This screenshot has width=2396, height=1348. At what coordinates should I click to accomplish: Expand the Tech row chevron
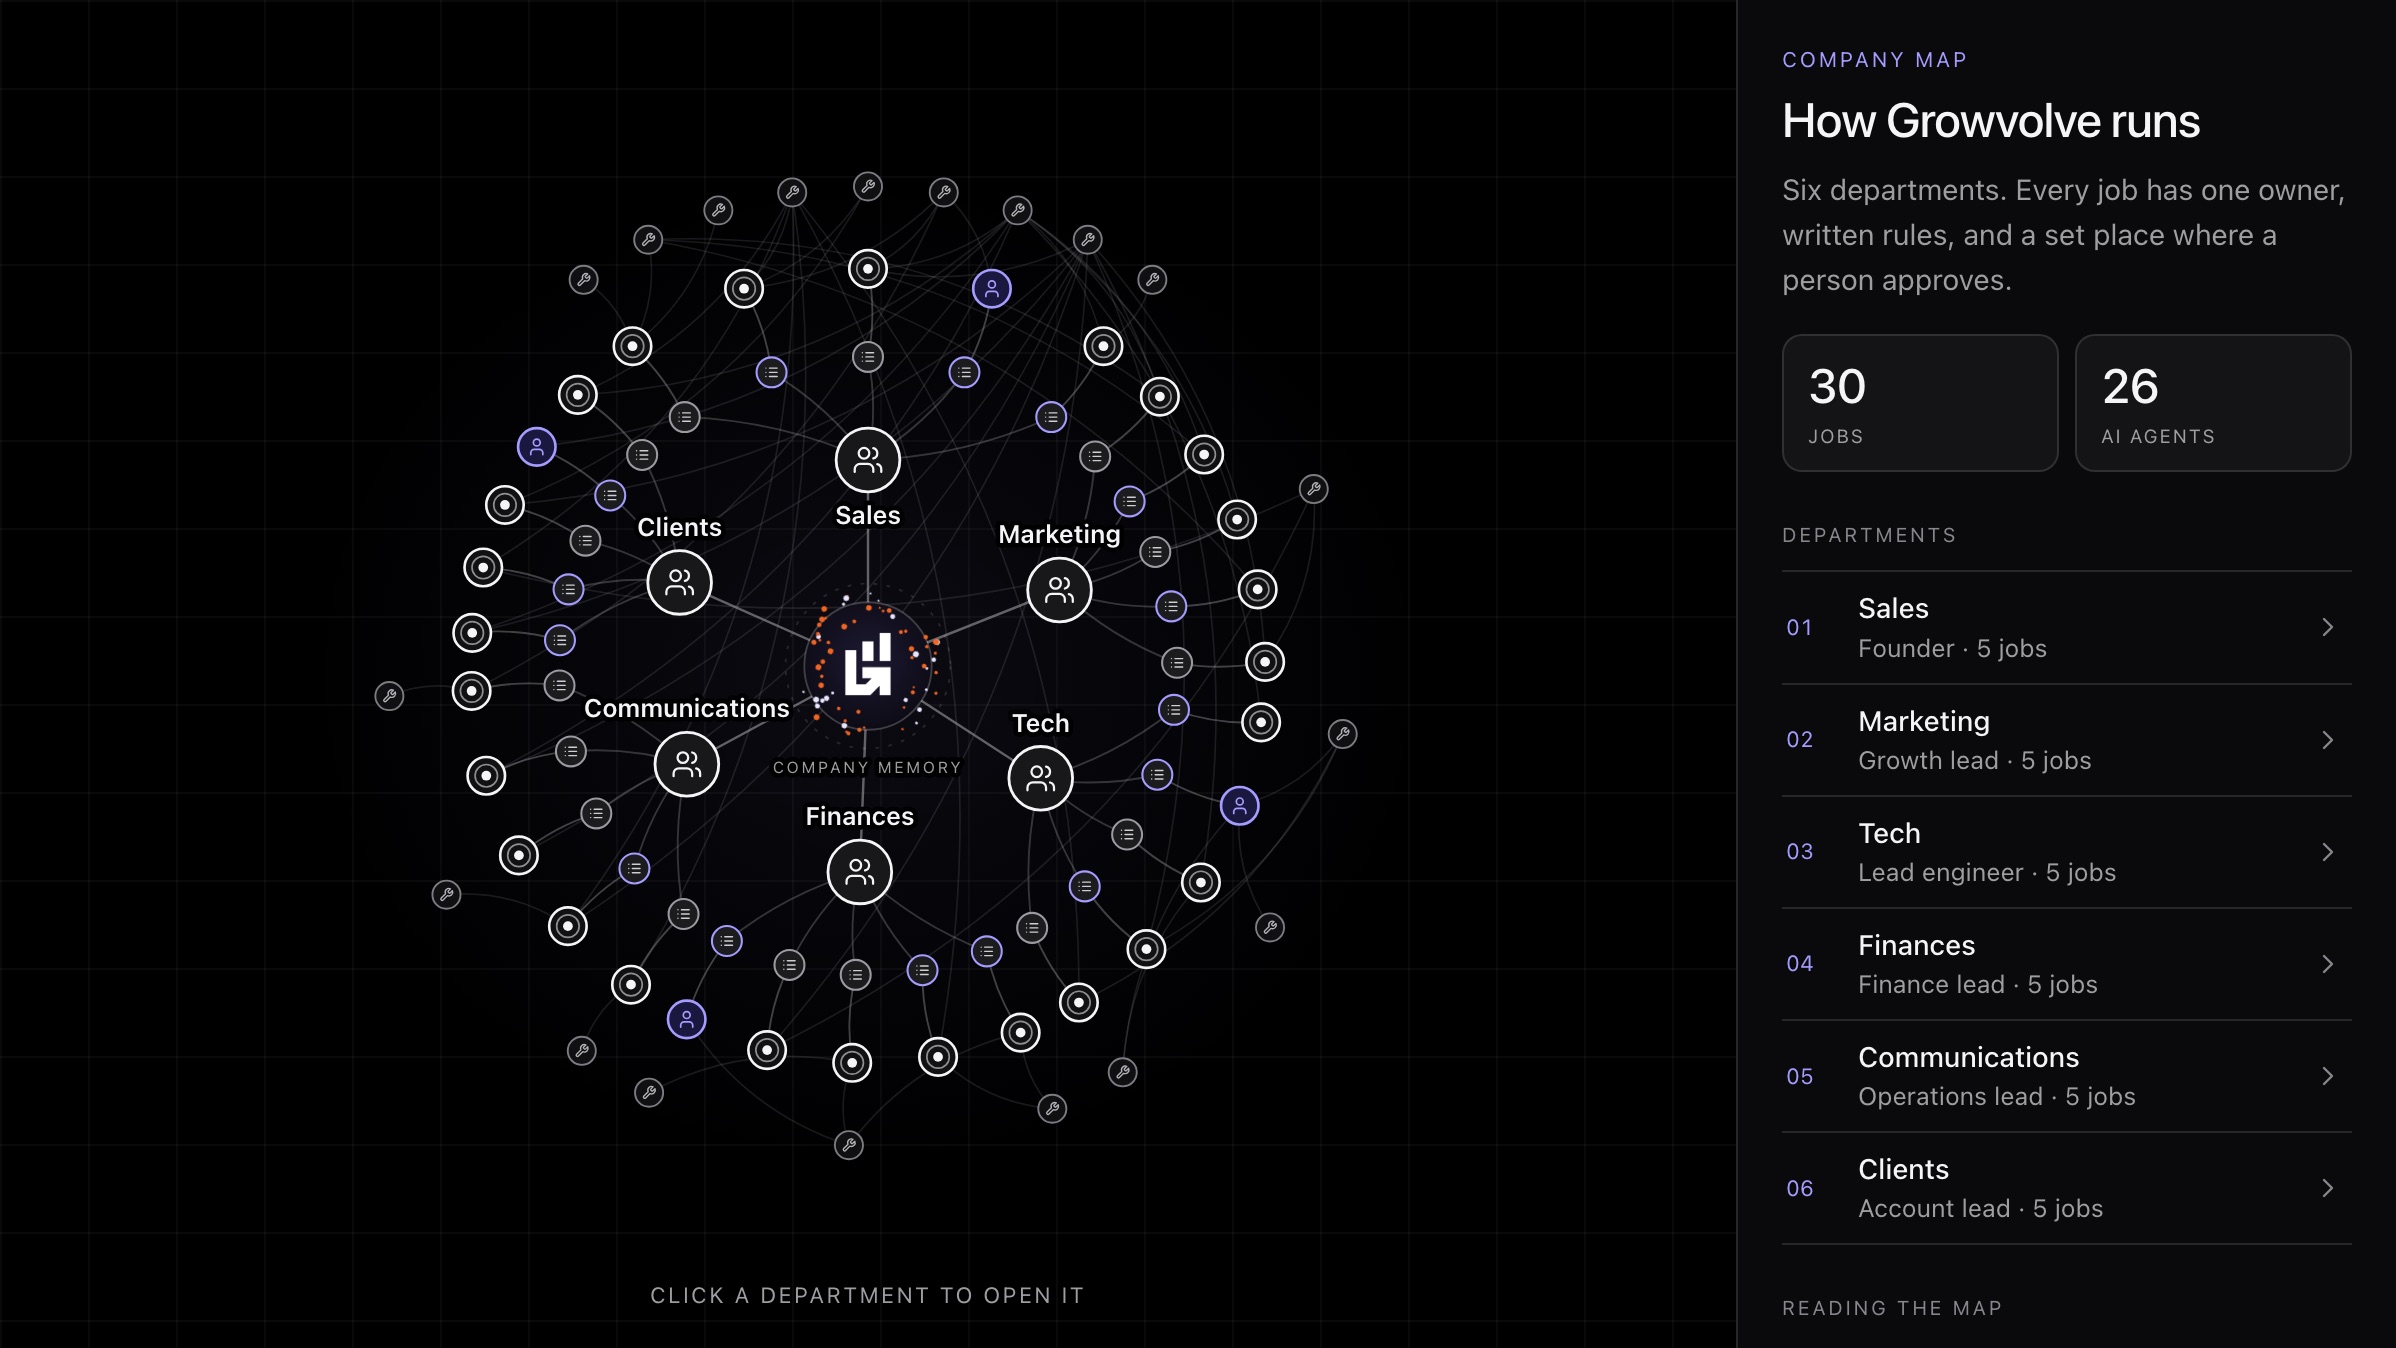tap(2327, 852)
